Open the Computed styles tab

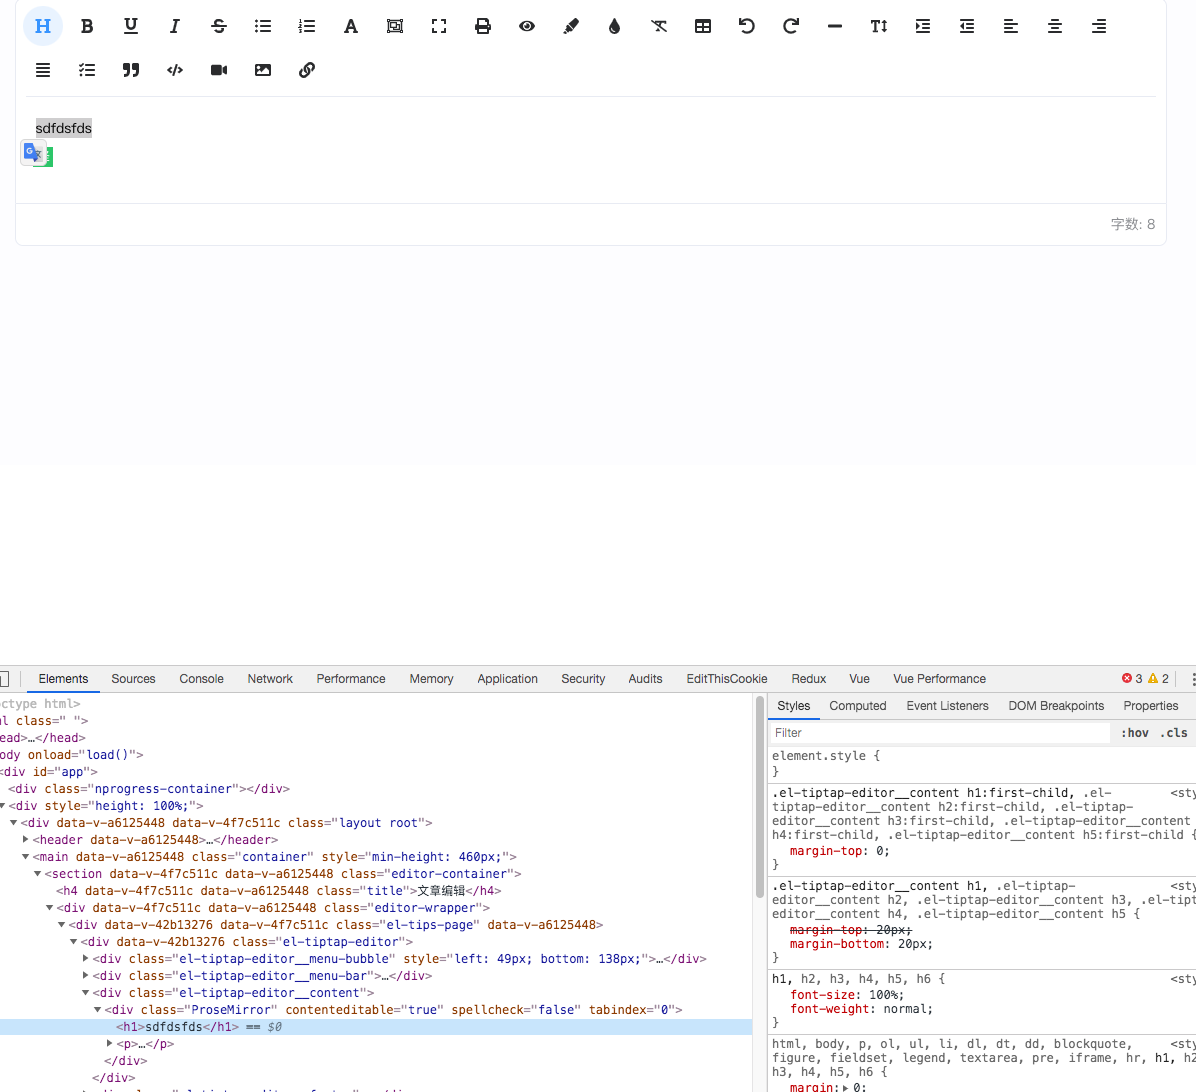857,706
